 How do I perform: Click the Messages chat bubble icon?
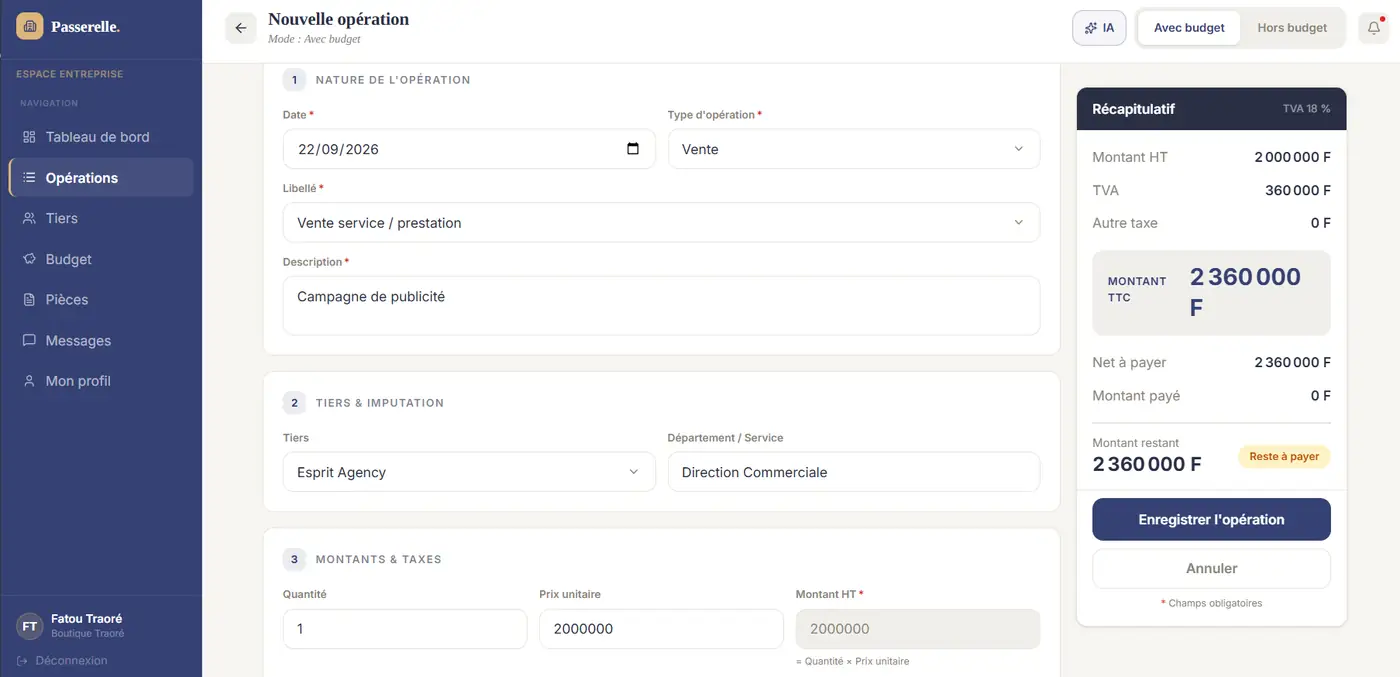(x=28, y=341)
